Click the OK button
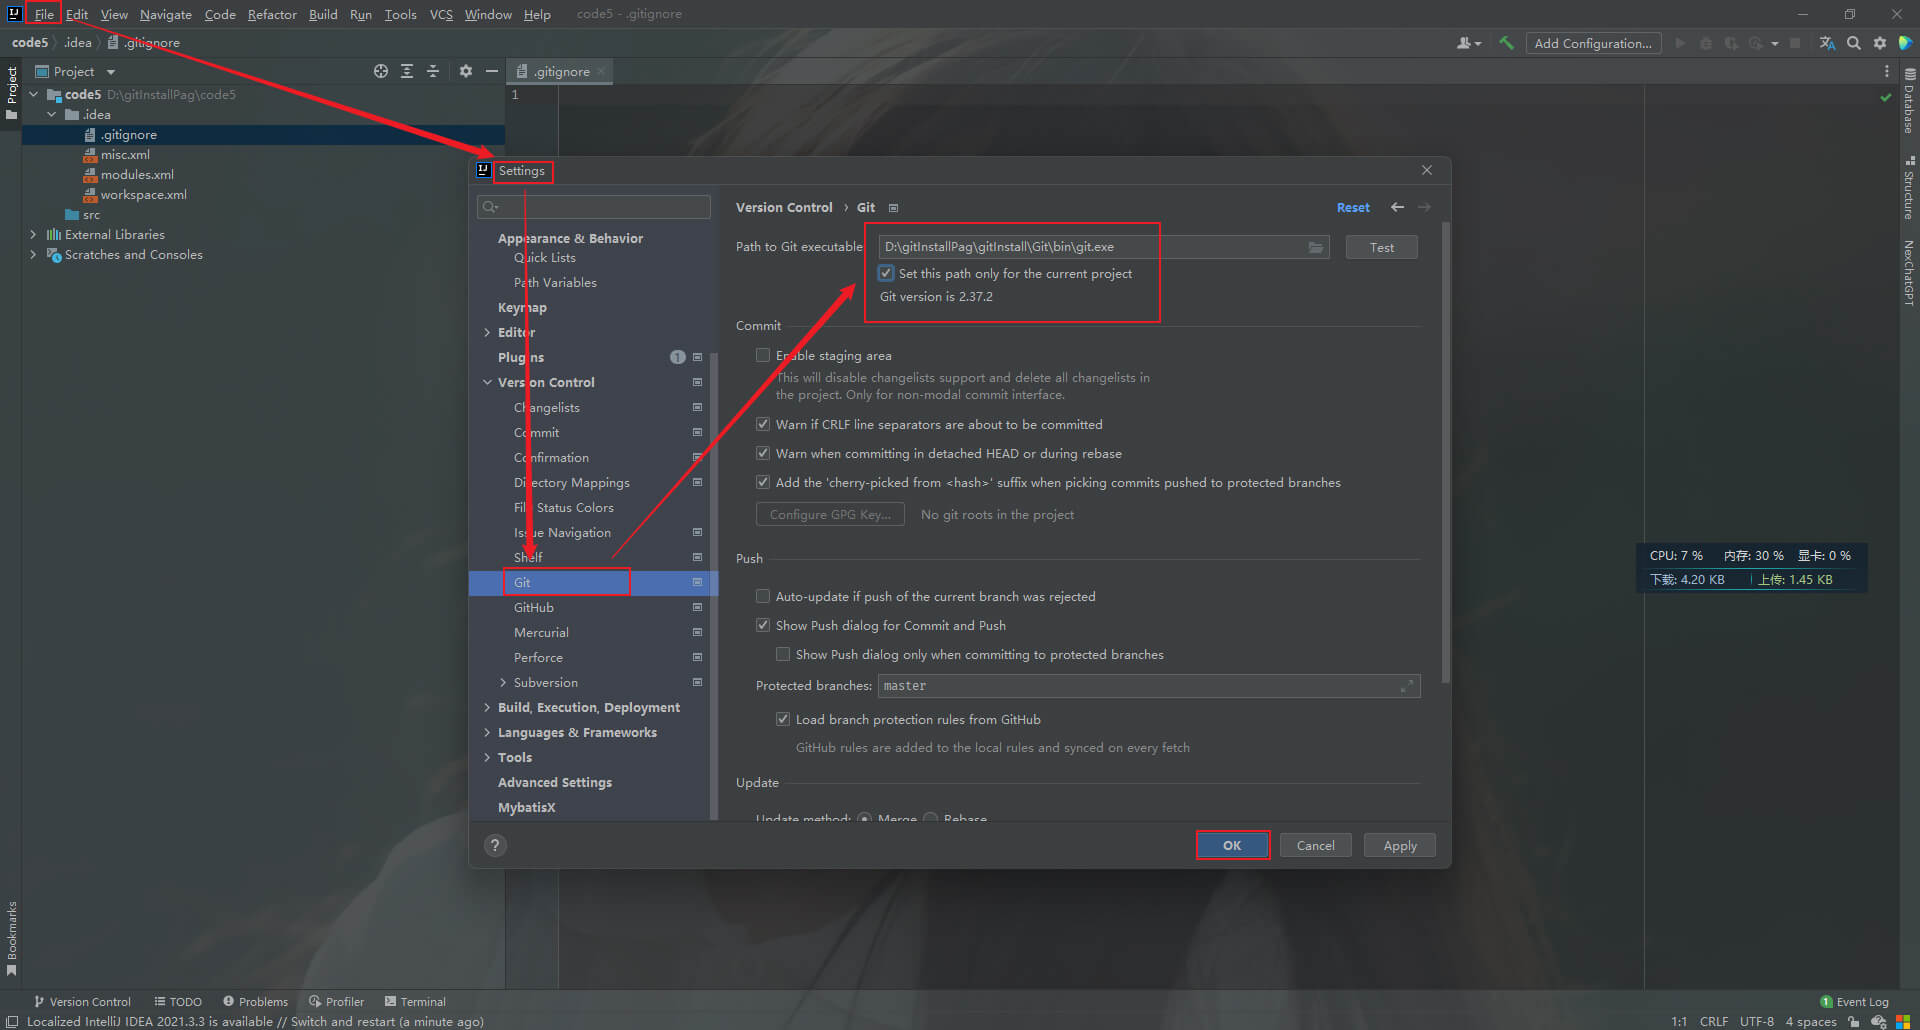This screenshot has width=1920, height=1030. click(1232, 845)
